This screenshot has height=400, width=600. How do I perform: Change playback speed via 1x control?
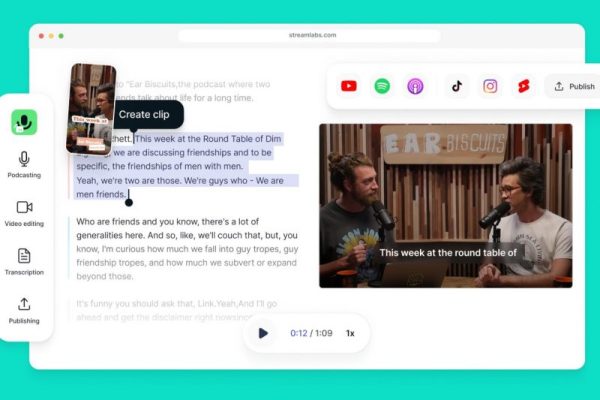pyautogui.click(x=350, y=333)
